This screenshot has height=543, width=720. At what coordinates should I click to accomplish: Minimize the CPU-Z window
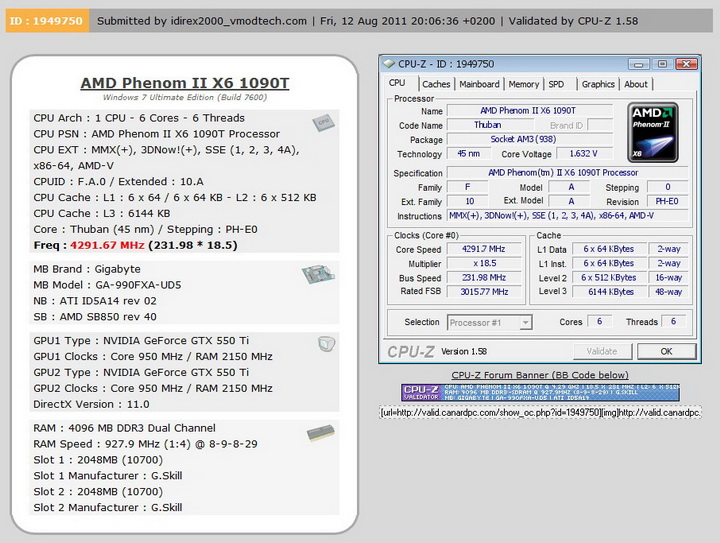pyautogui.click(x=638, y=64)
